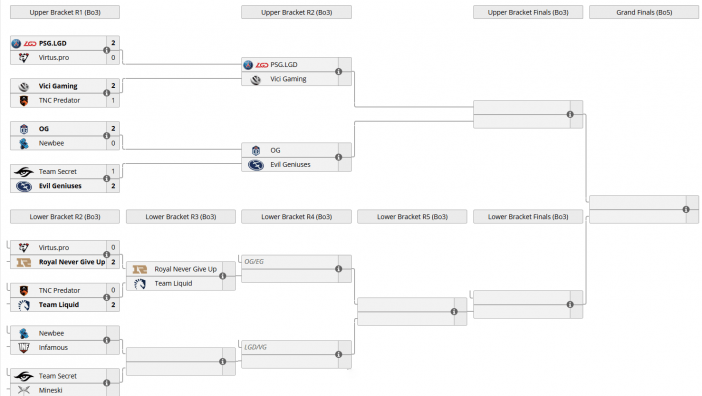Click the Upper Bracket Finals info icon
The width and height of the screenshot is (702, 396).
570,114
